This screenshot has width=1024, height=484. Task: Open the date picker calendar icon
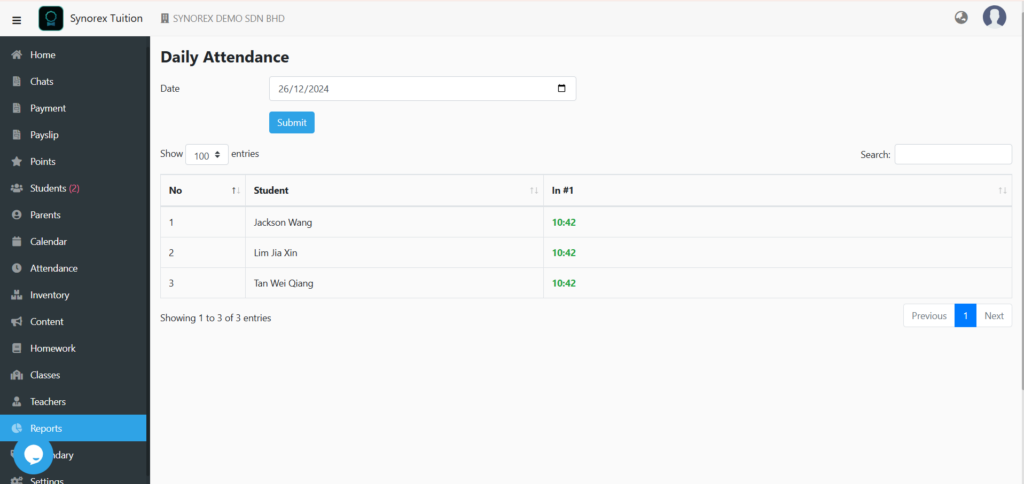[562, 89]
